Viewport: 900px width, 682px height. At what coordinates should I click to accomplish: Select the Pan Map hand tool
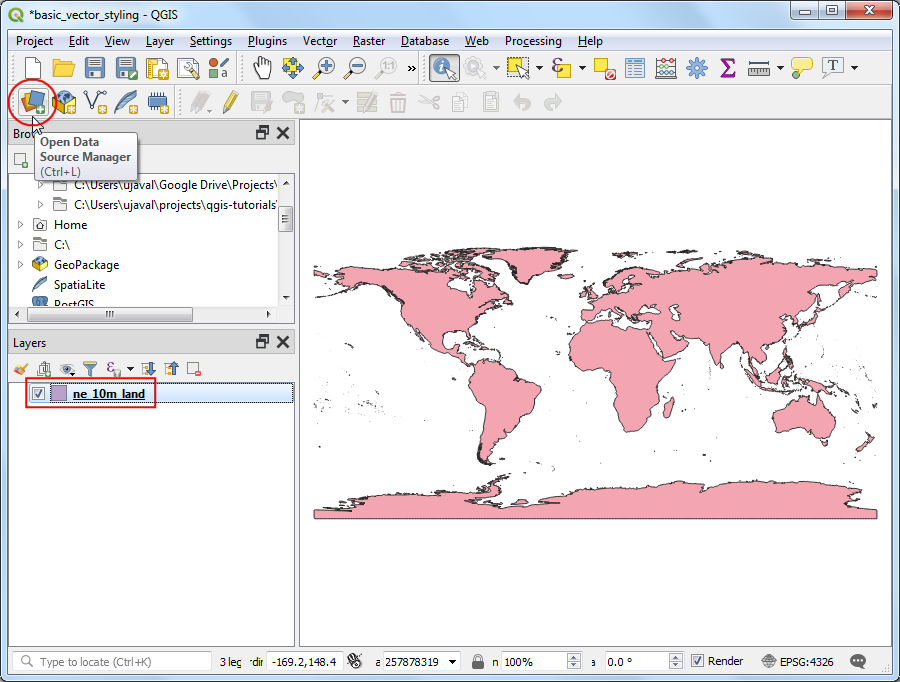tap(262, 68)
